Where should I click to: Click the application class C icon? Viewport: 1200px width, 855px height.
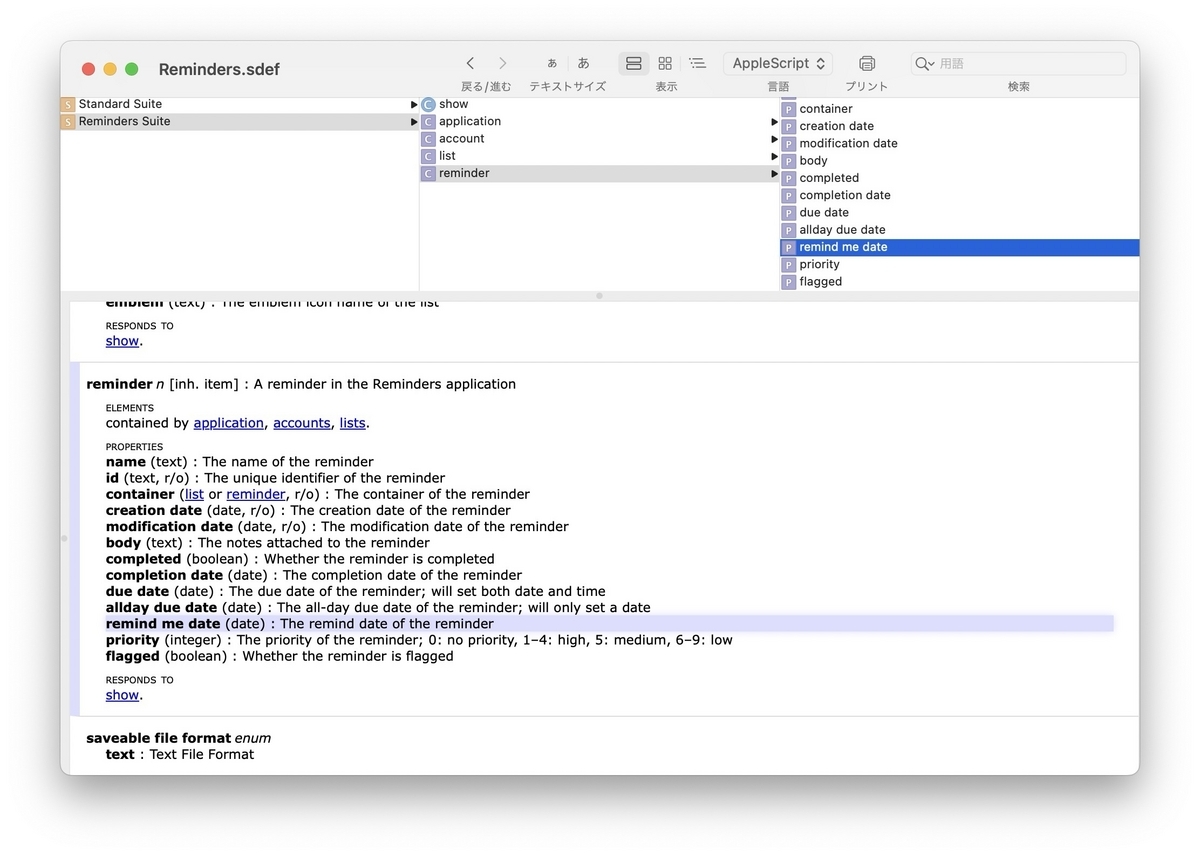pos(428,122)
